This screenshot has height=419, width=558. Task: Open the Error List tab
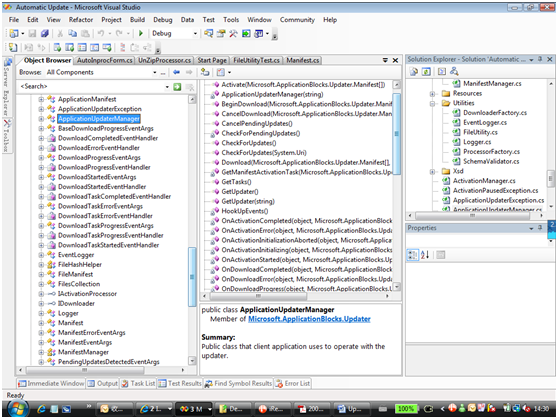[293, 383]
